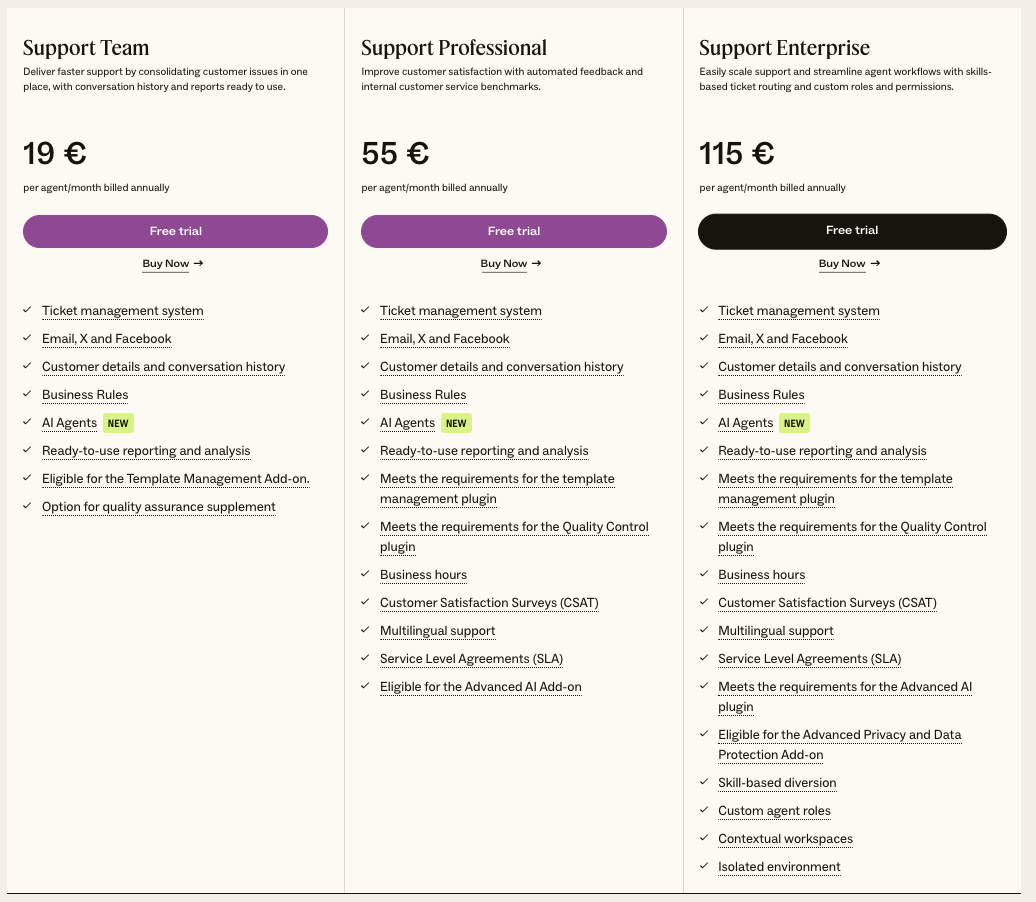
Task: Click Free trial button under Support Team
Action: 175,231
